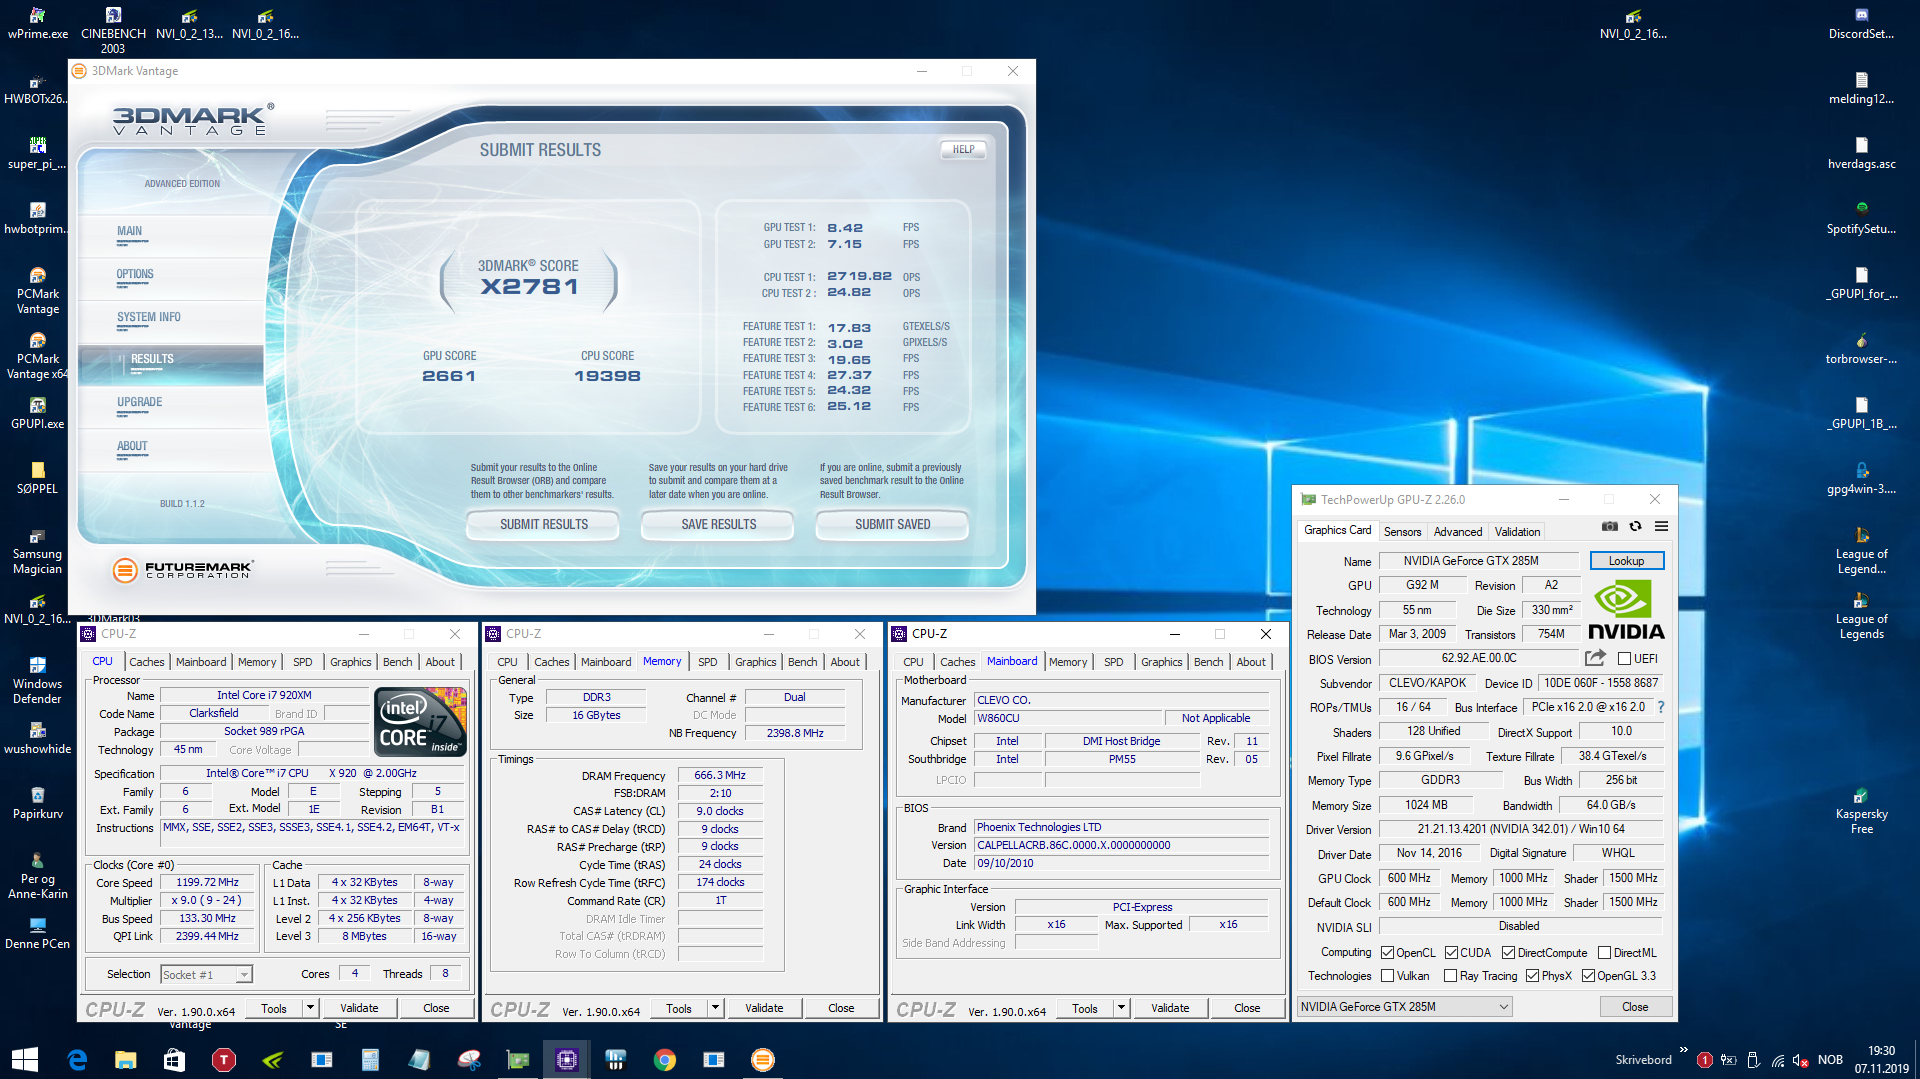Toggle the CUDA checkbox
Image resolution: width=1920 pixels, height=1079 pixels.
[x=1452, y=952]
